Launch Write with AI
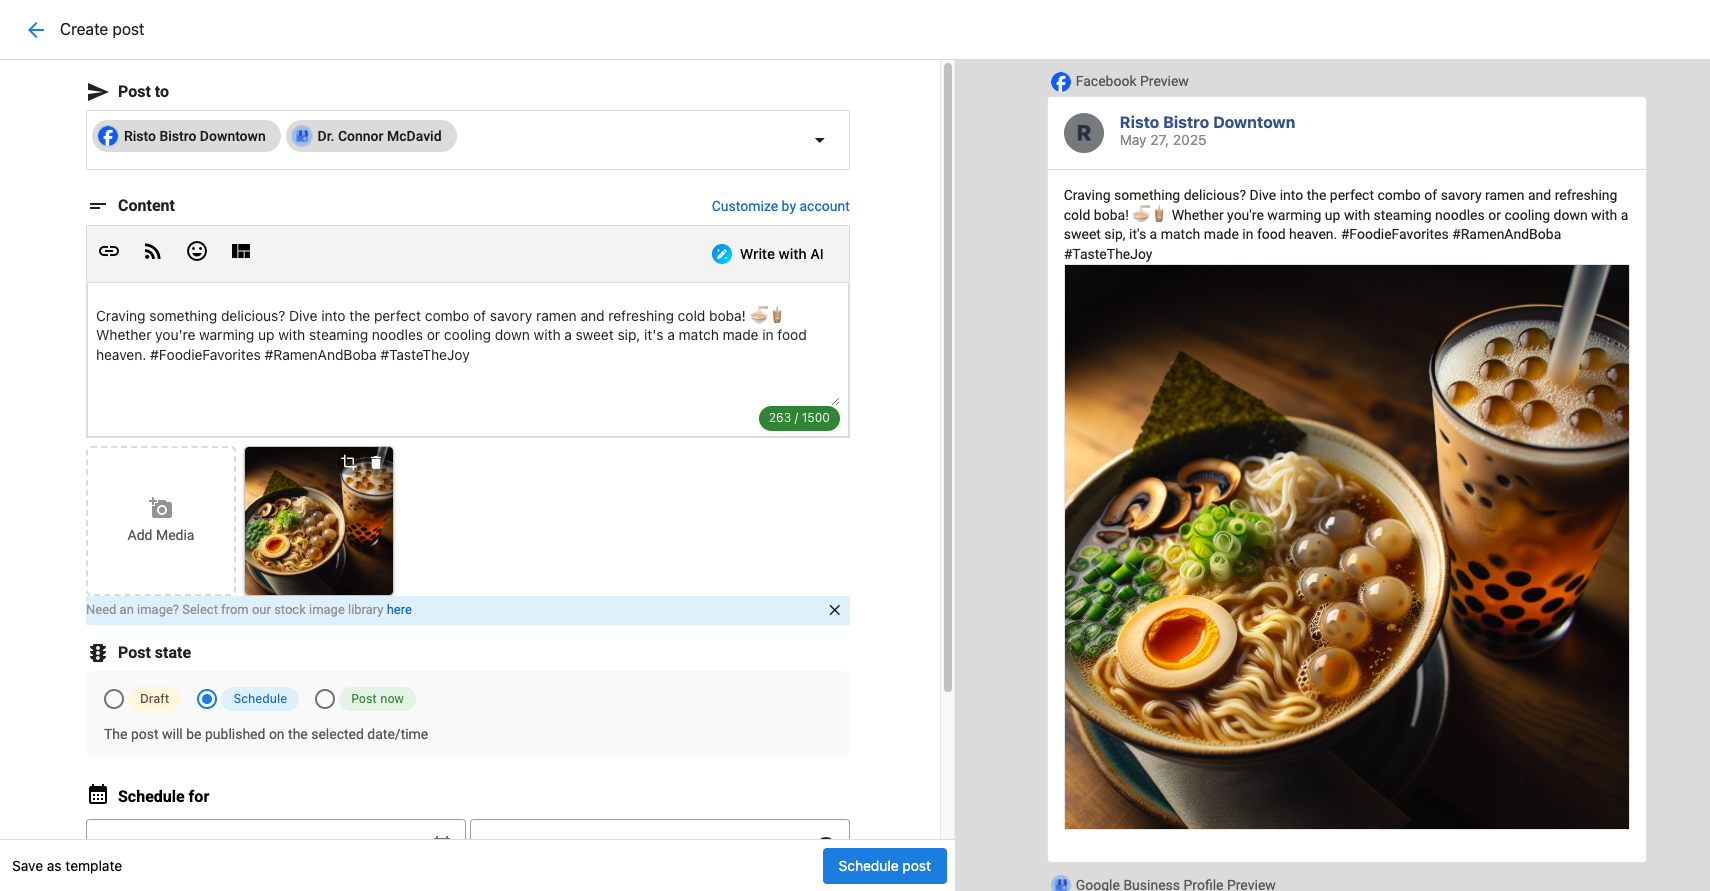Viewport: 1710px width, 891px height. point(768,253)
